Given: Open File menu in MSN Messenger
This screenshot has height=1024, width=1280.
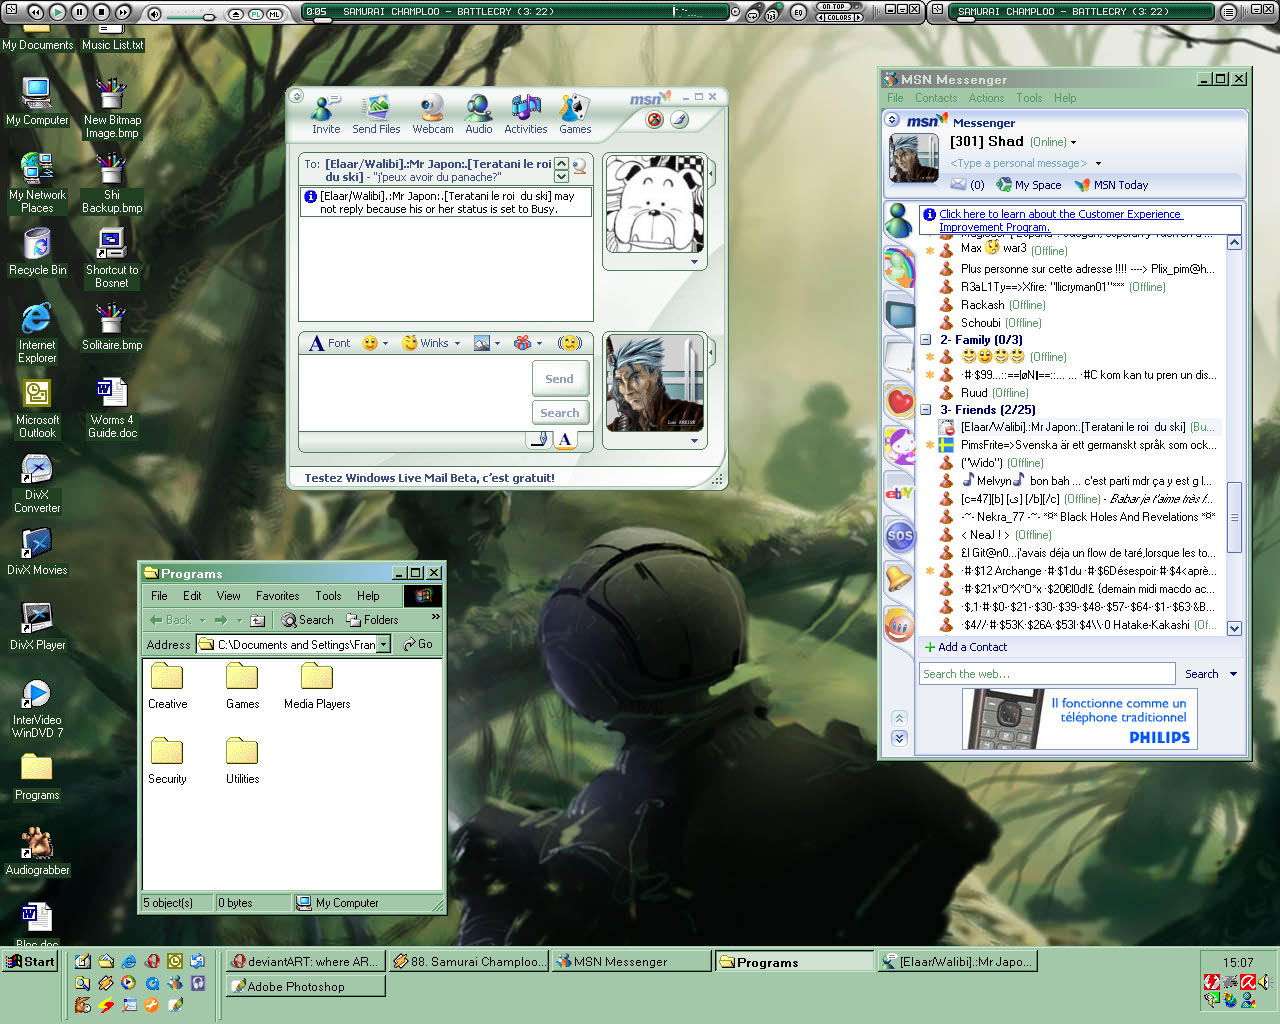Looking at the screenshot, I should [895, 98].
